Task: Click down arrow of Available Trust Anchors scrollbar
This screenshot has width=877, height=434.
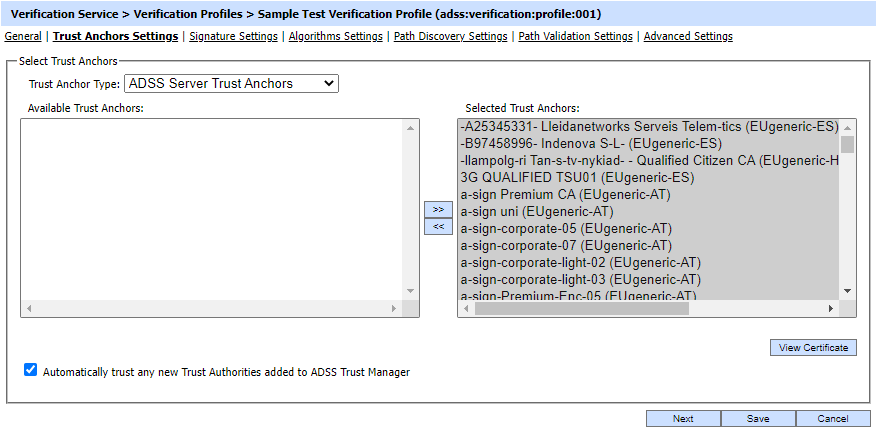Action: (x=410, y=291)
